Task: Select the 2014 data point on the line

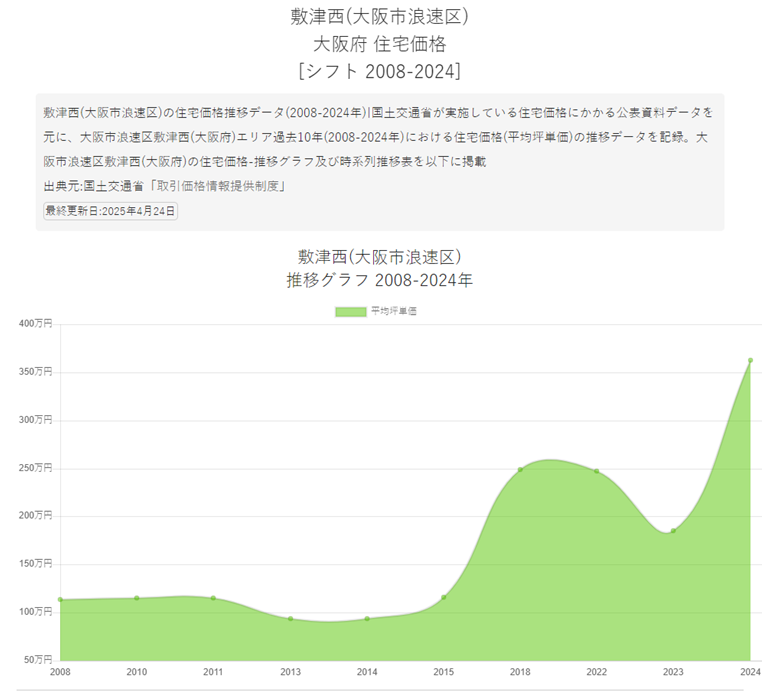Action: pos(367,619)
